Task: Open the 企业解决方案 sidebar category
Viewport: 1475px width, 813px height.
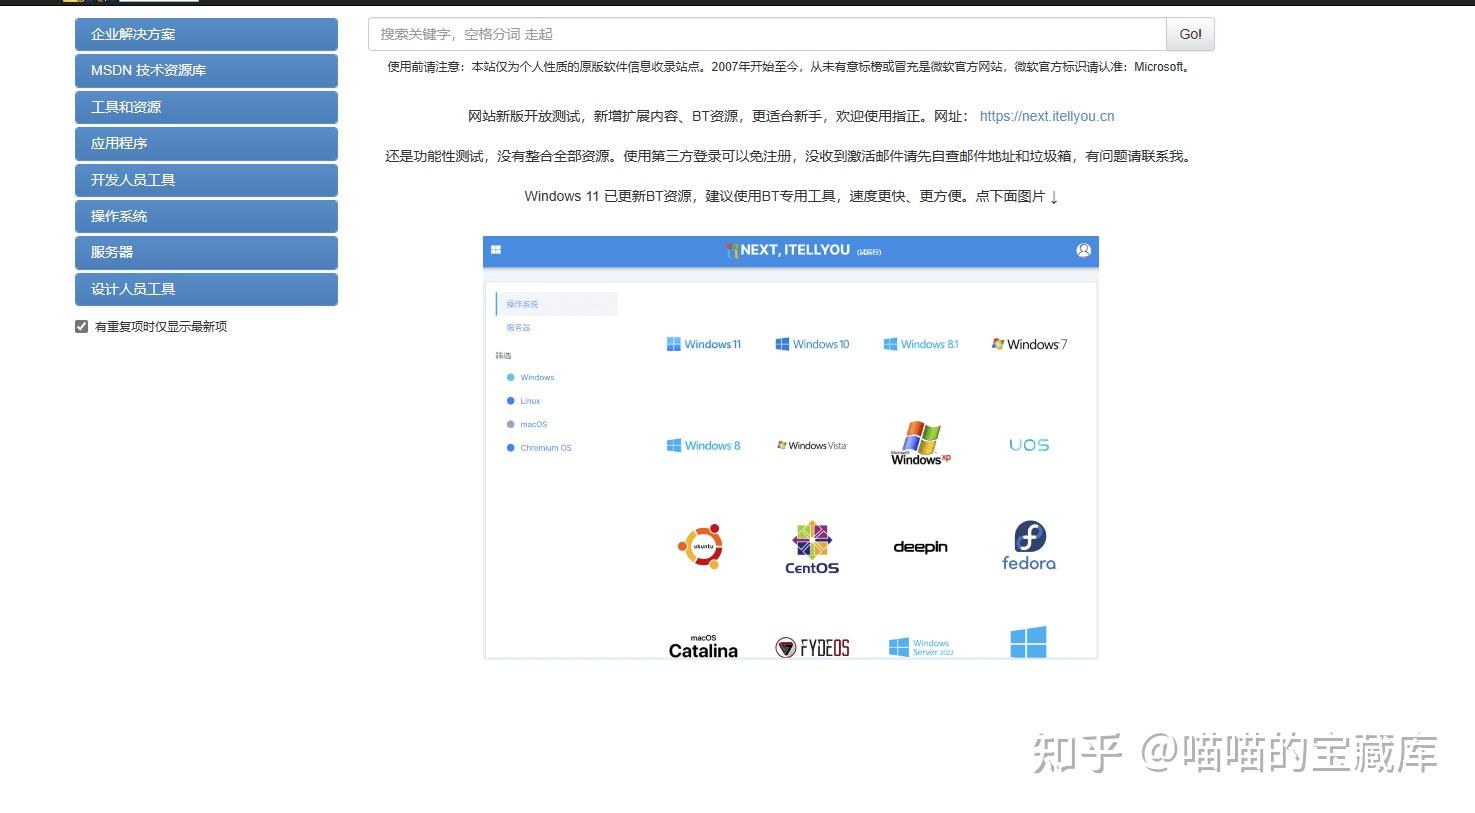Action: (x=206, y=34)
